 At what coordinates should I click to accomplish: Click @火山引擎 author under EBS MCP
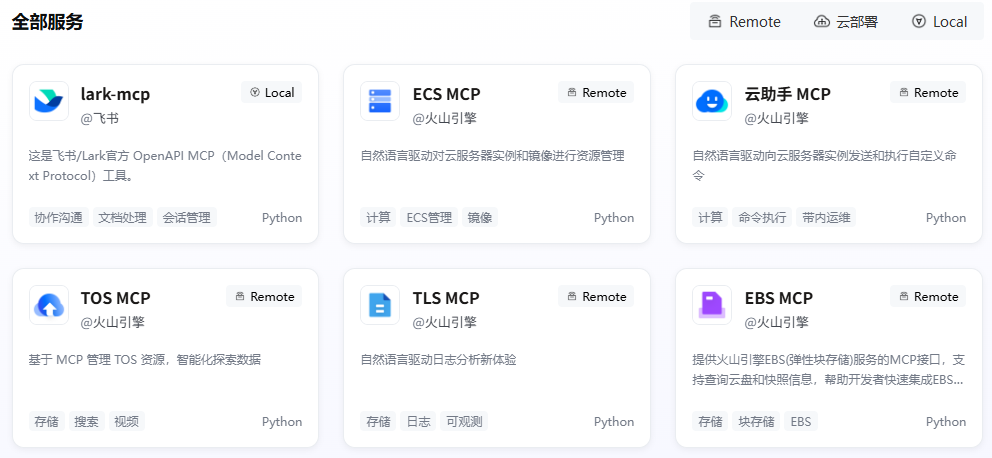pyautogui.click(x=776, y=323)
